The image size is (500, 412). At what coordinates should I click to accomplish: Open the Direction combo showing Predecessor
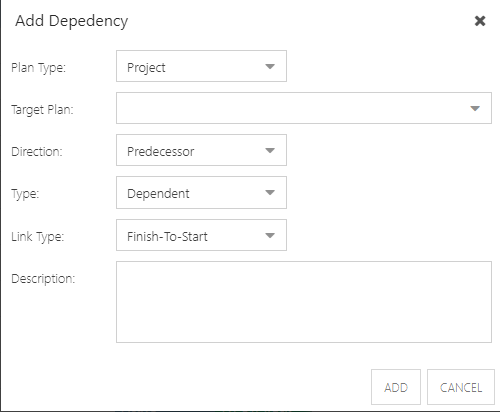201,150
